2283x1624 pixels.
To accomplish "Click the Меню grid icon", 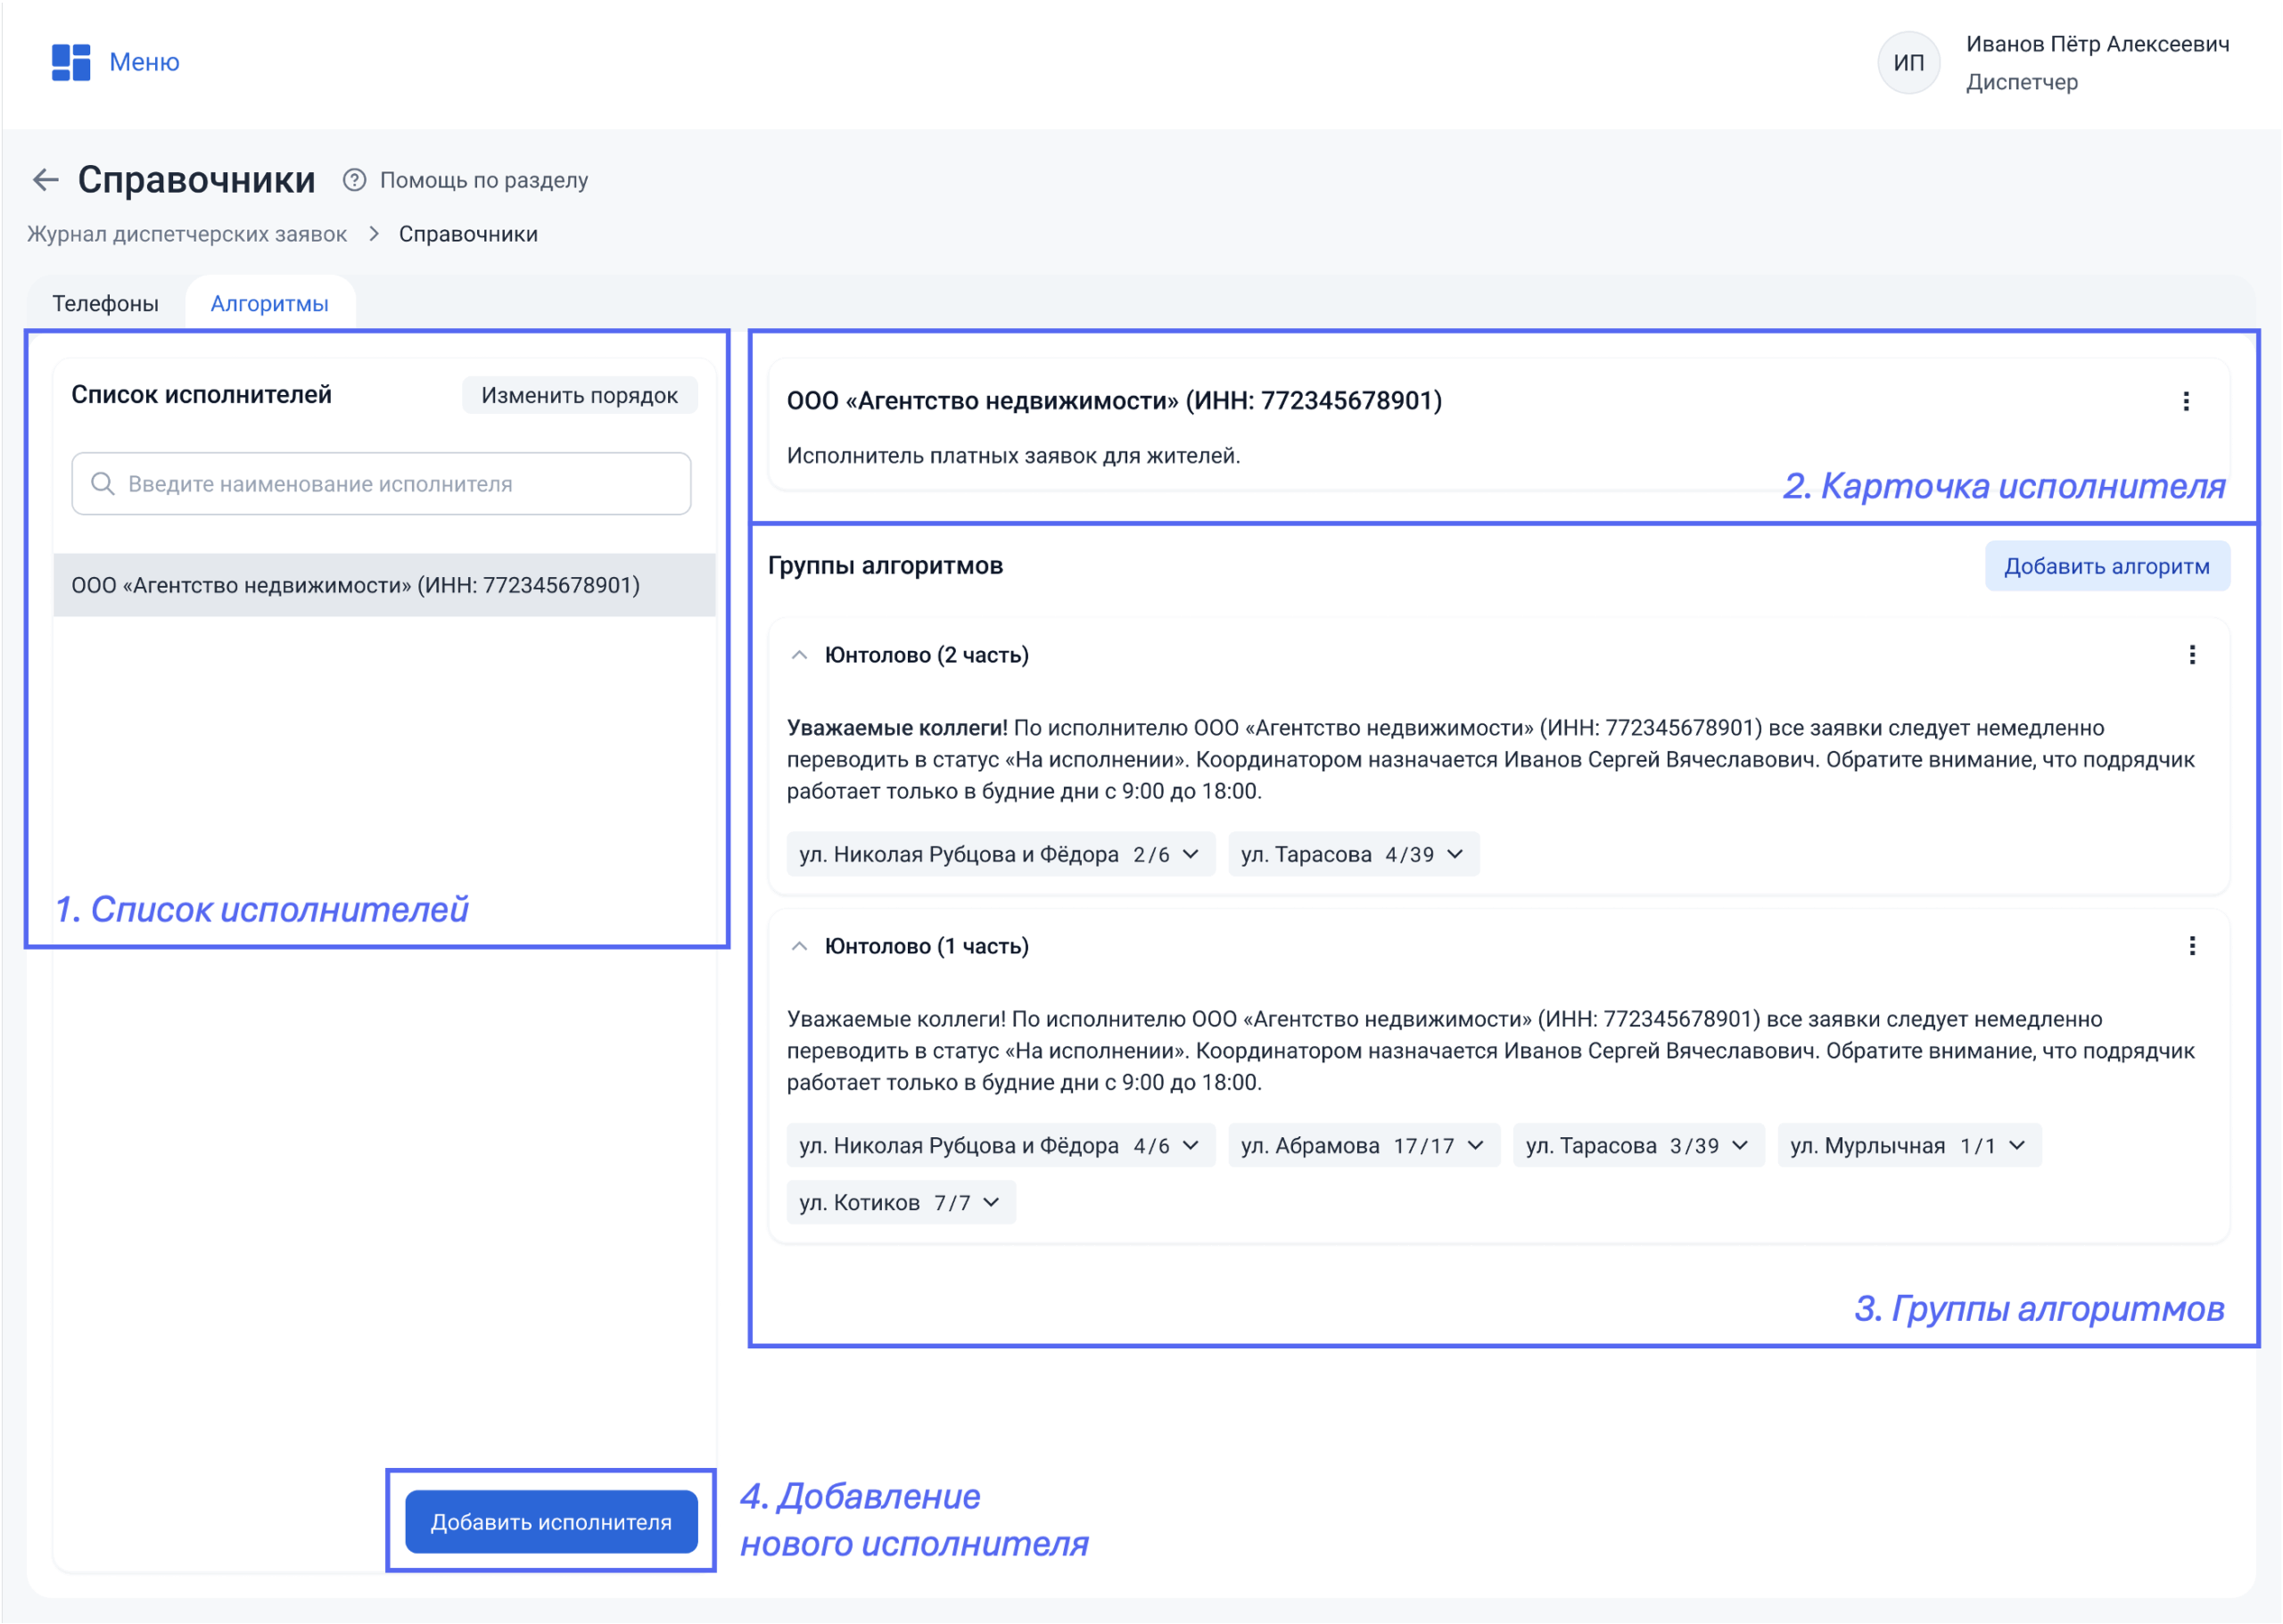I will point(70,62).
